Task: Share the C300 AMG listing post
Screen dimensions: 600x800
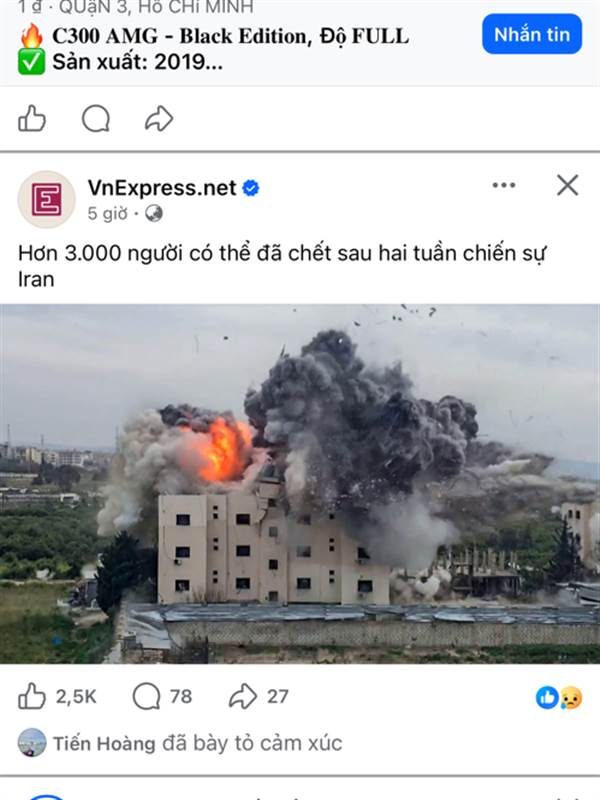Action: click(x=159, y=118)
